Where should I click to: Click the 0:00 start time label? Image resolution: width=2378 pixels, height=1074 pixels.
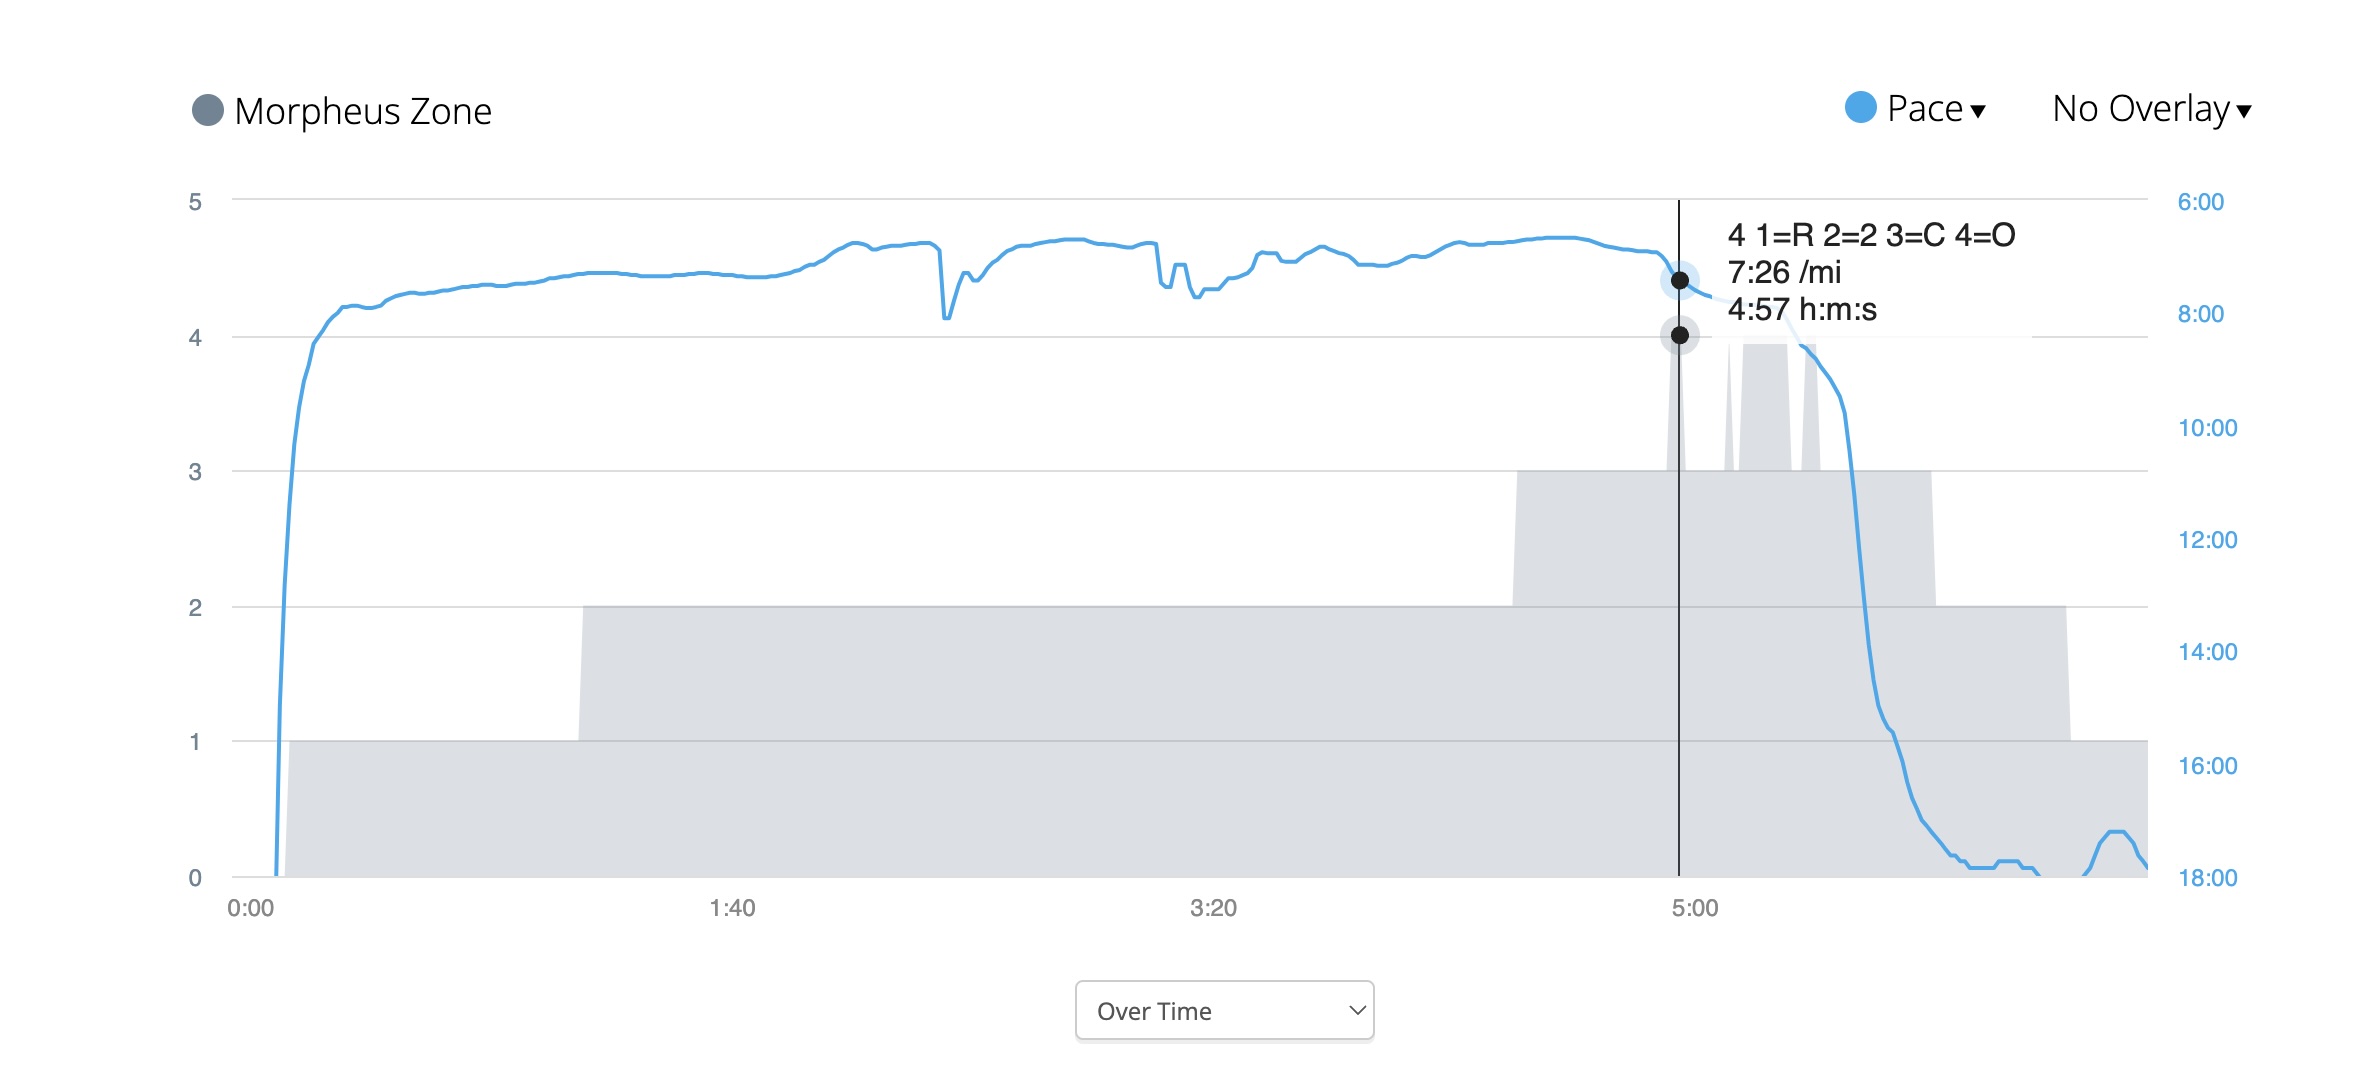pyautogui.click(x=250, y=908)
